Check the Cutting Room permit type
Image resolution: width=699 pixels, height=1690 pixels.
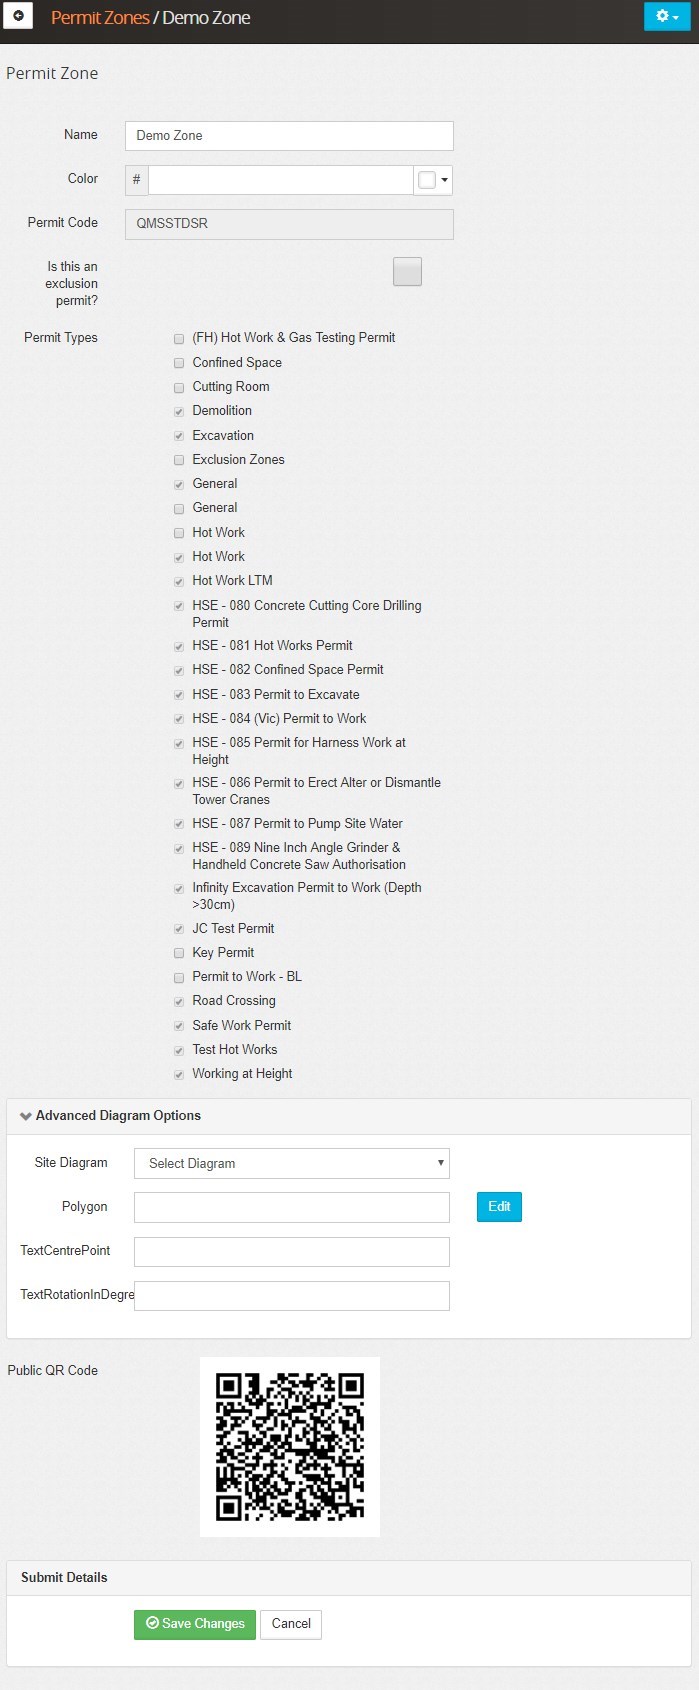[180, 387]
